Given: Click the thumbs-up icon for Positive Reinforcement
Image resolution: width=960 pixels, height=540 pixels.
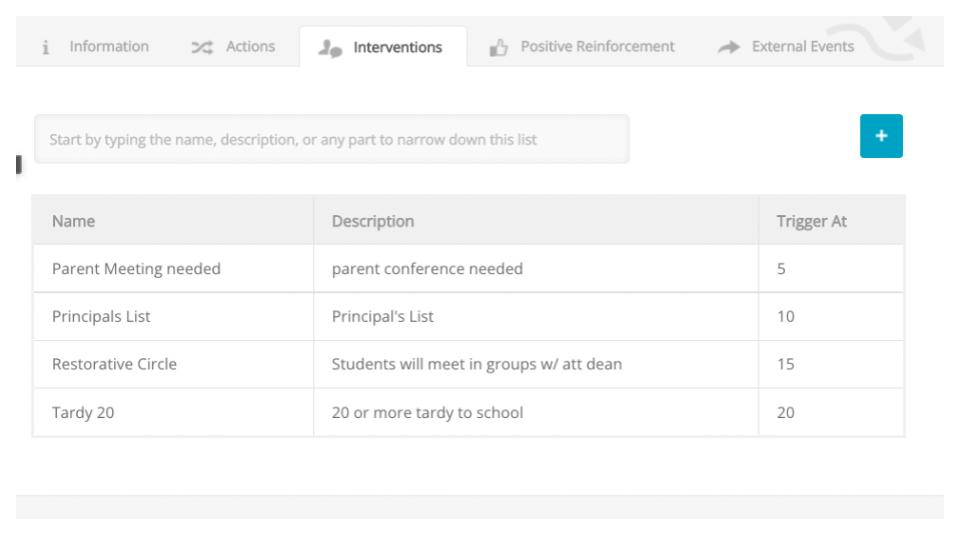Looking at the screenshot, I should click(x=497, y=47).
